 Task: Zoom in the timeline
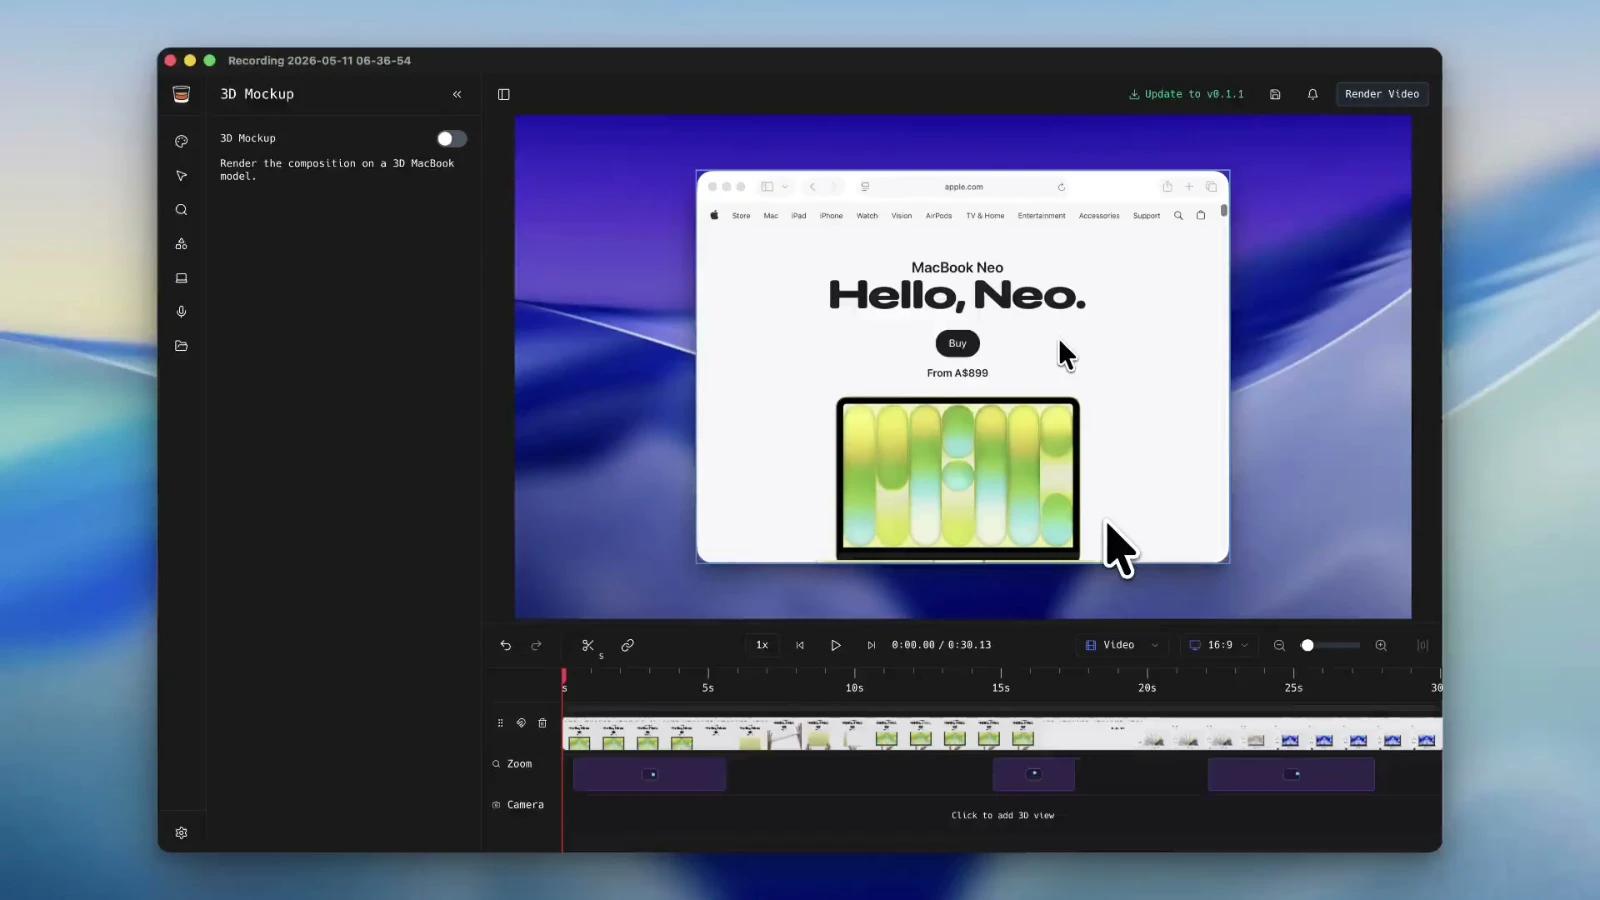pyautogui.click(x=1381, y=646)
